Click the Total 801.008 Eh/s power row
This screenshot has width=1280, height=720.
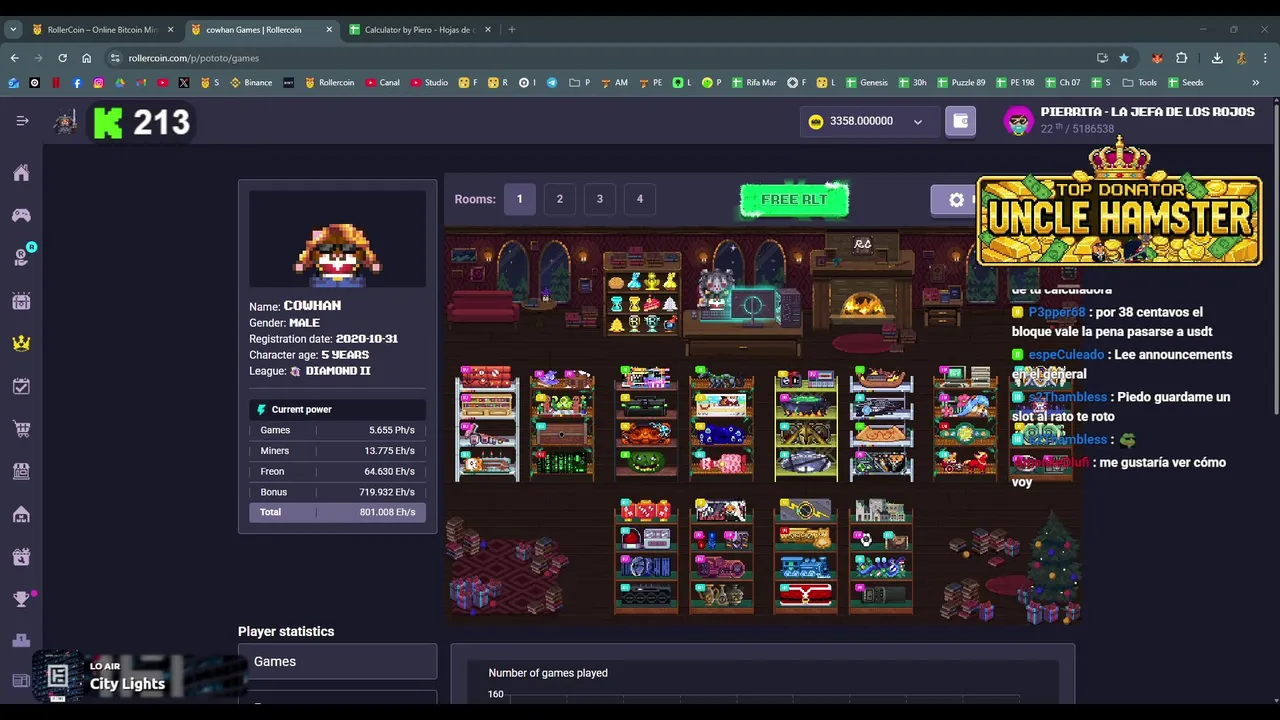click(x=337, y=512)
